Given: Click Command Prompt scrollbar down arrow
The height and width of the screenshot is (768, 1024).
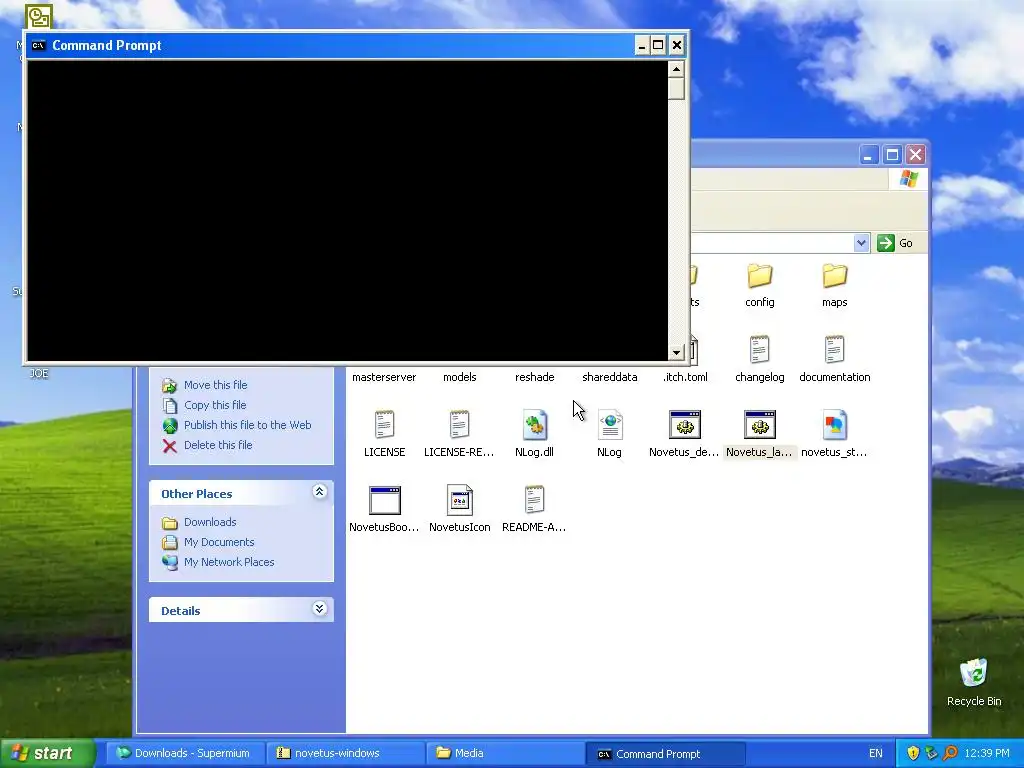Looking at the screenshot, I should click(676, 352).
